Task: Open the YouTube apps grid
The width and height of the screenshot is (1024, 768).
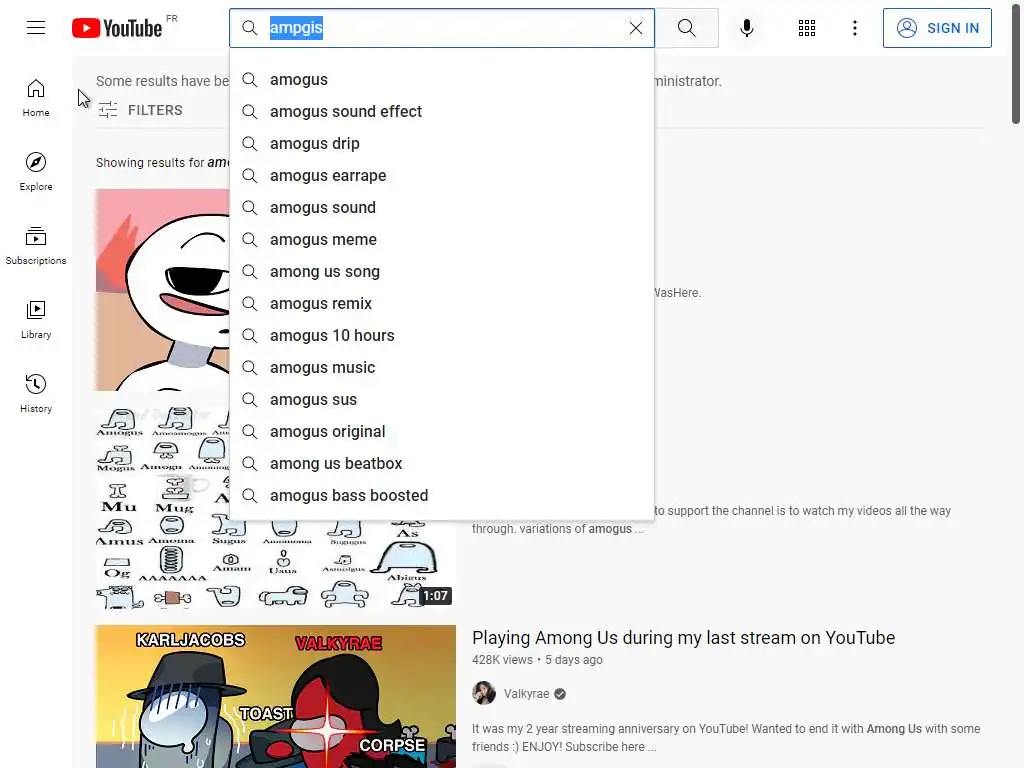Action: click(x=807, y=28)
